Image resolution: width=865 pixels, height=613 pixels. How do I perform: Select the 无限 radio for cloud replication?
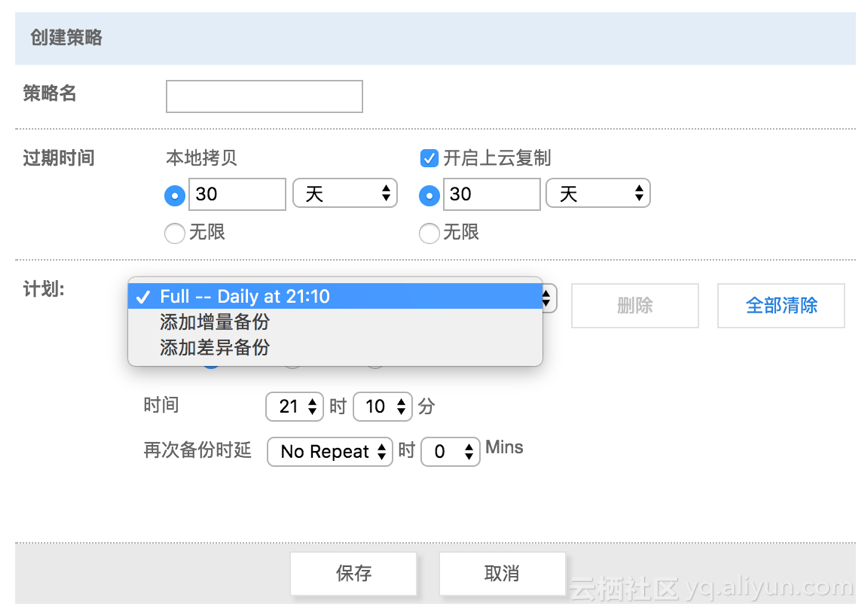(429, 233)
